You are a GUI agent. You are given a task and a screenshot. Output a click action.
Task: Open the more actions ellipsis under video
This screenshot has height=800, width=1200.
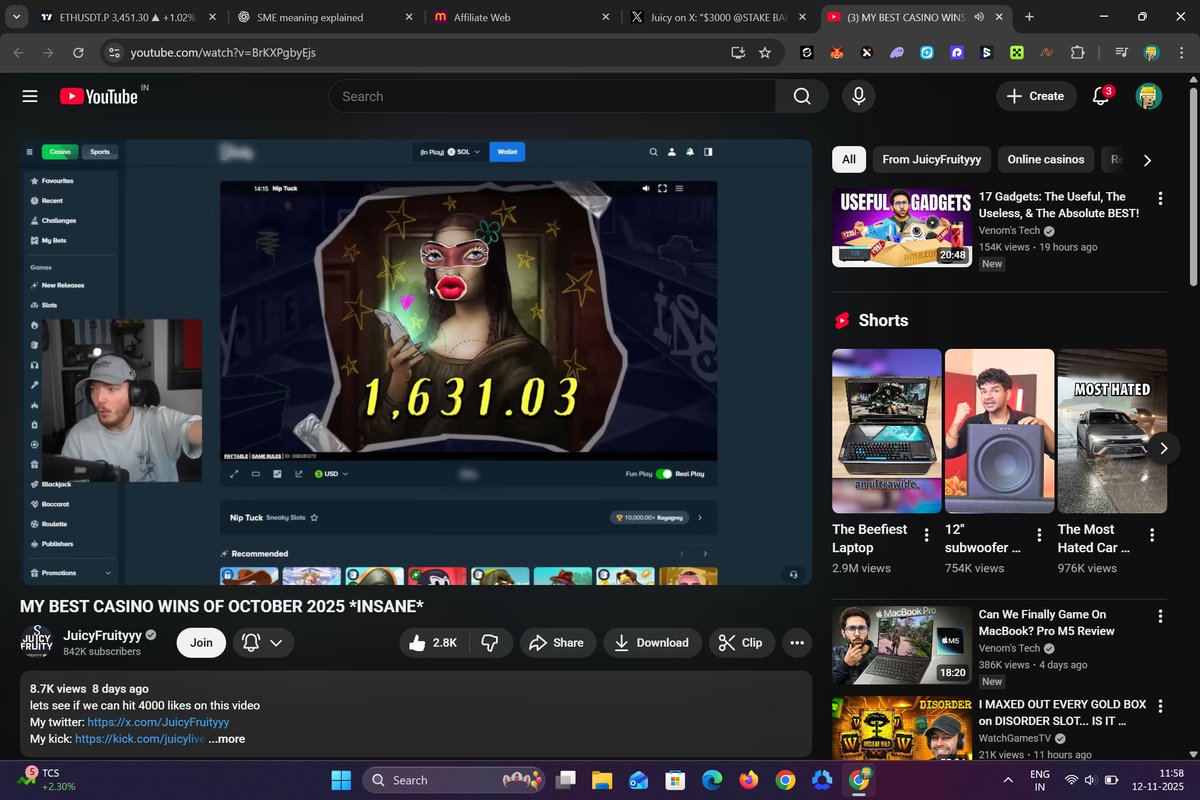pyautogui.click(x=797, y=643)
